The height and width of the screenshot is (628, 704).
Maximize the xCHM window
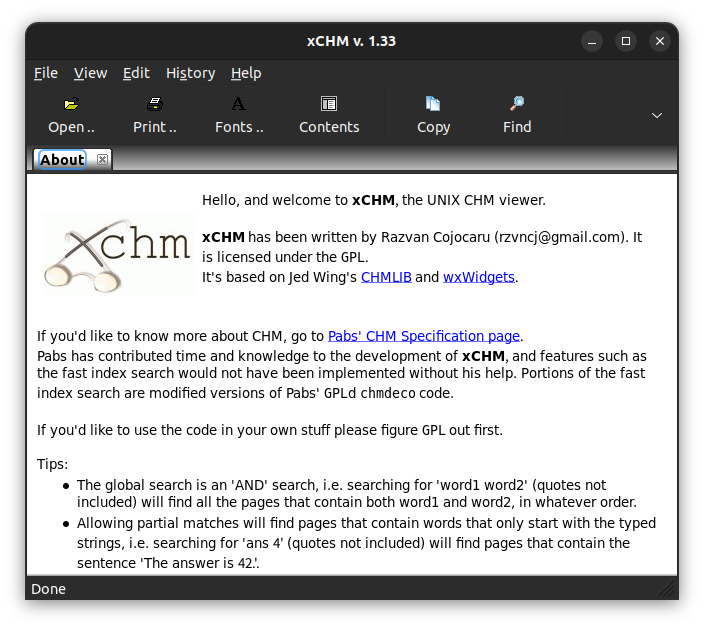(x=626, y=41)
